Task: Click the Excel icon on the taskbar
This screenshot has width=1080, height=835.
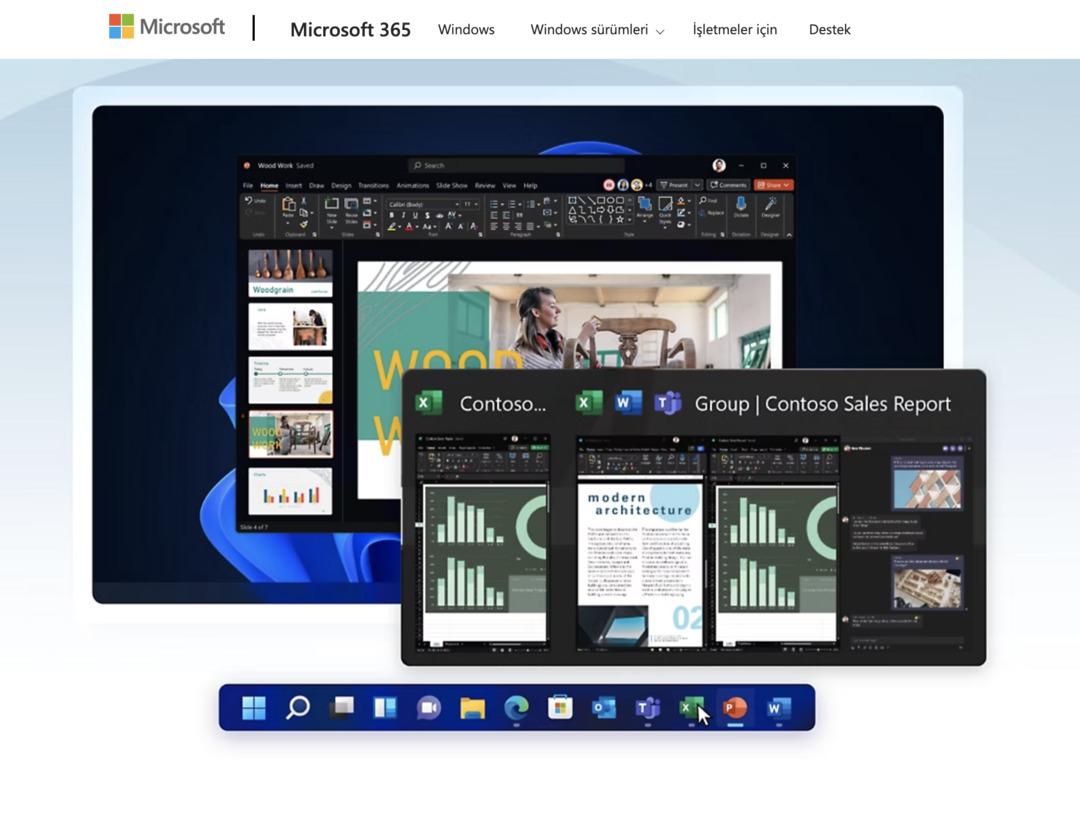Action: pos(691,708)
